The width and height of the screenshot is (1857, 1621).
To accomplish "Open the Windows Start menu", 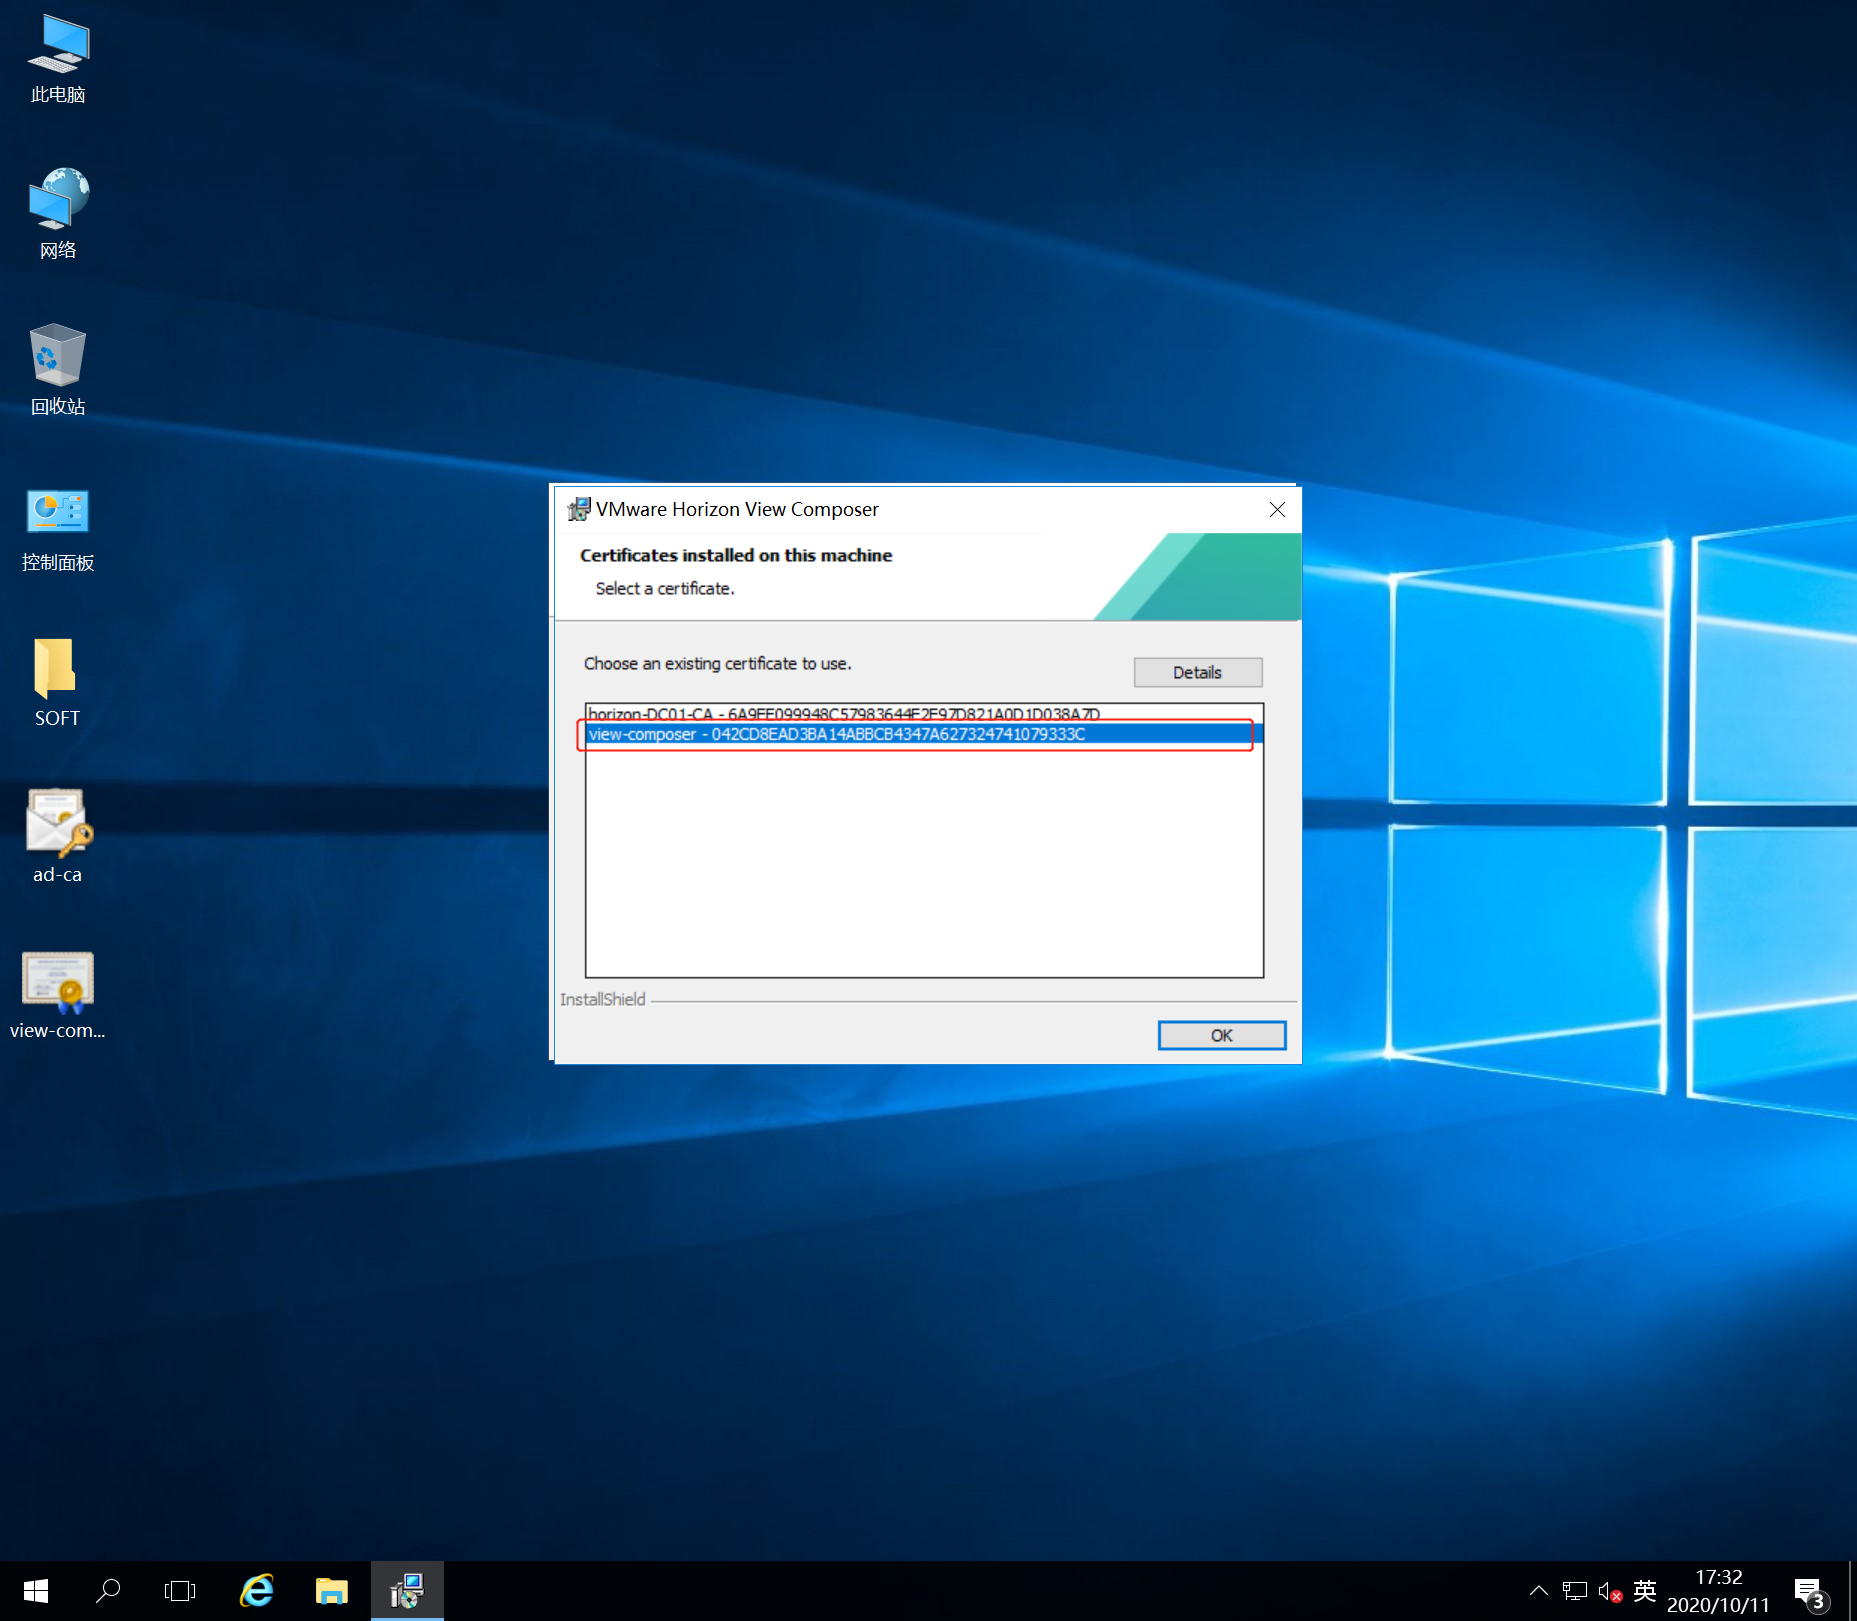I will 36,1591.
